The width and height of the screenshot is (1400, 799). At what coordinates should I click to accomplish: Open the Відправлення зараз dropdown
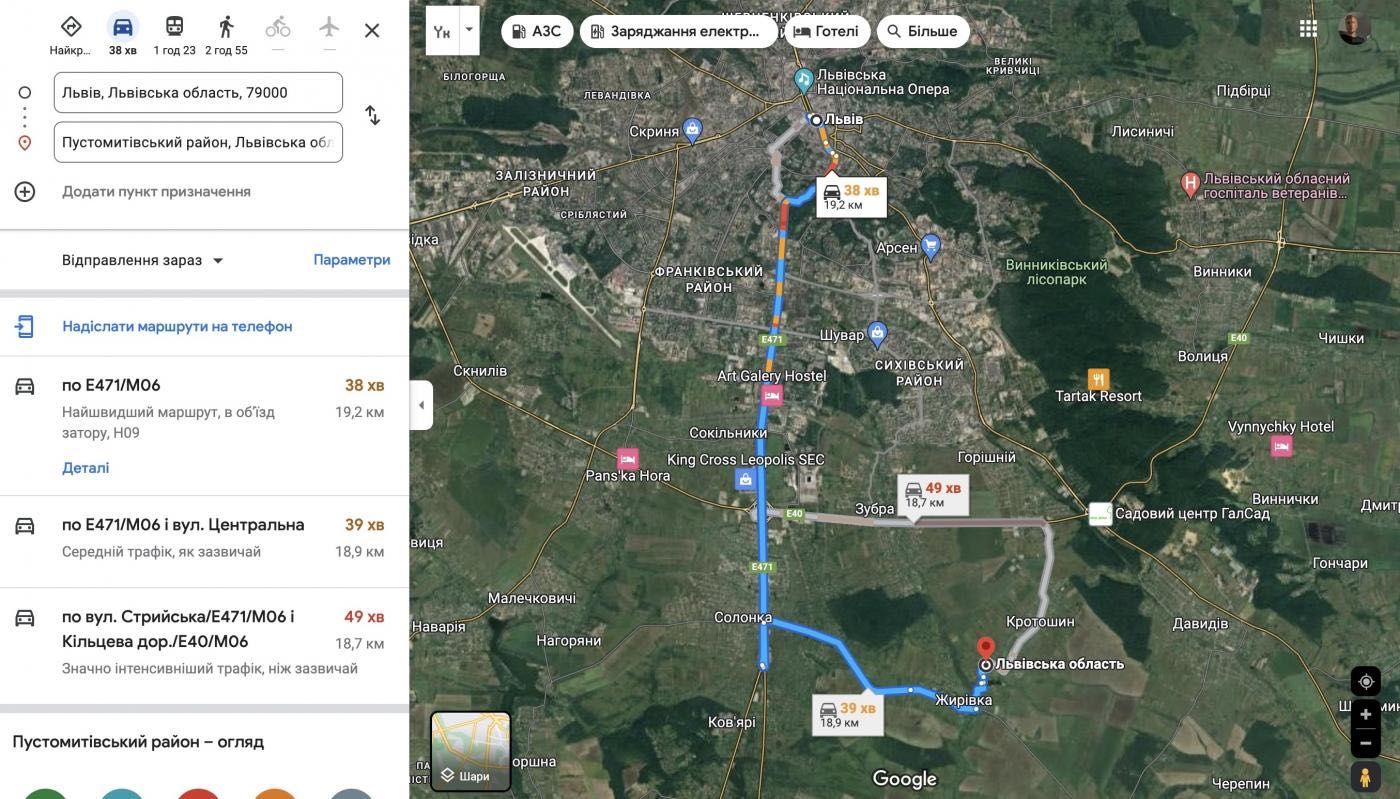coord(142,260)
